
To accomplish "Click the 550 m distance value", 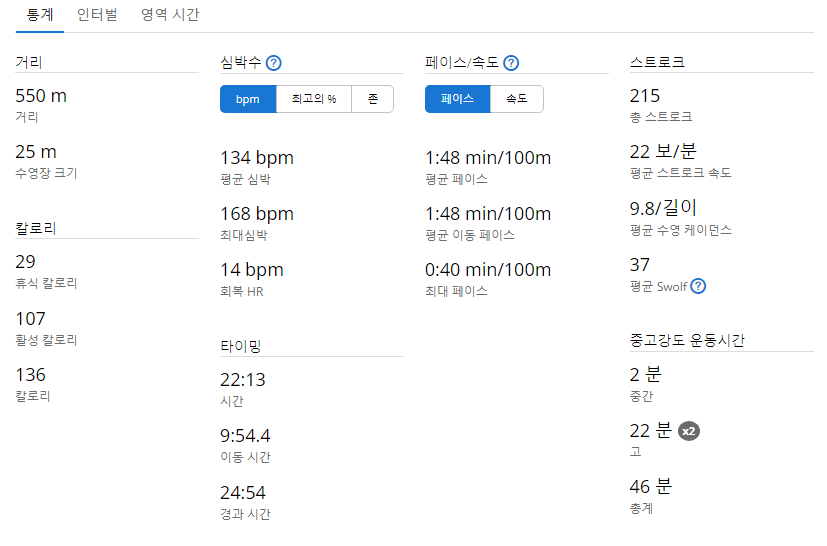I will pos(41,96).
